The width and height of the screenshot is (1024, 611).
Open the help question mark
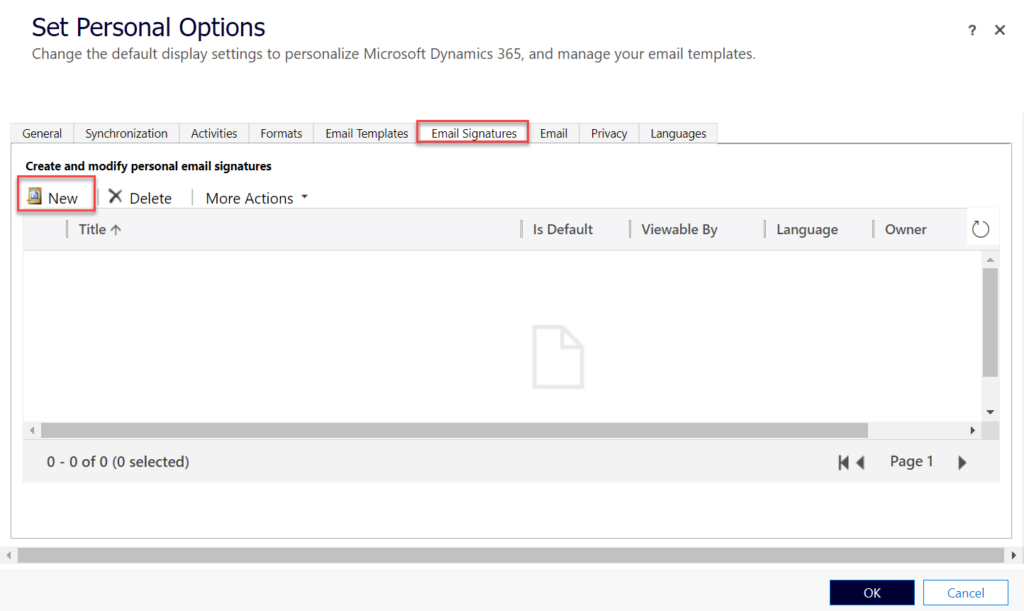click(972, 31)
